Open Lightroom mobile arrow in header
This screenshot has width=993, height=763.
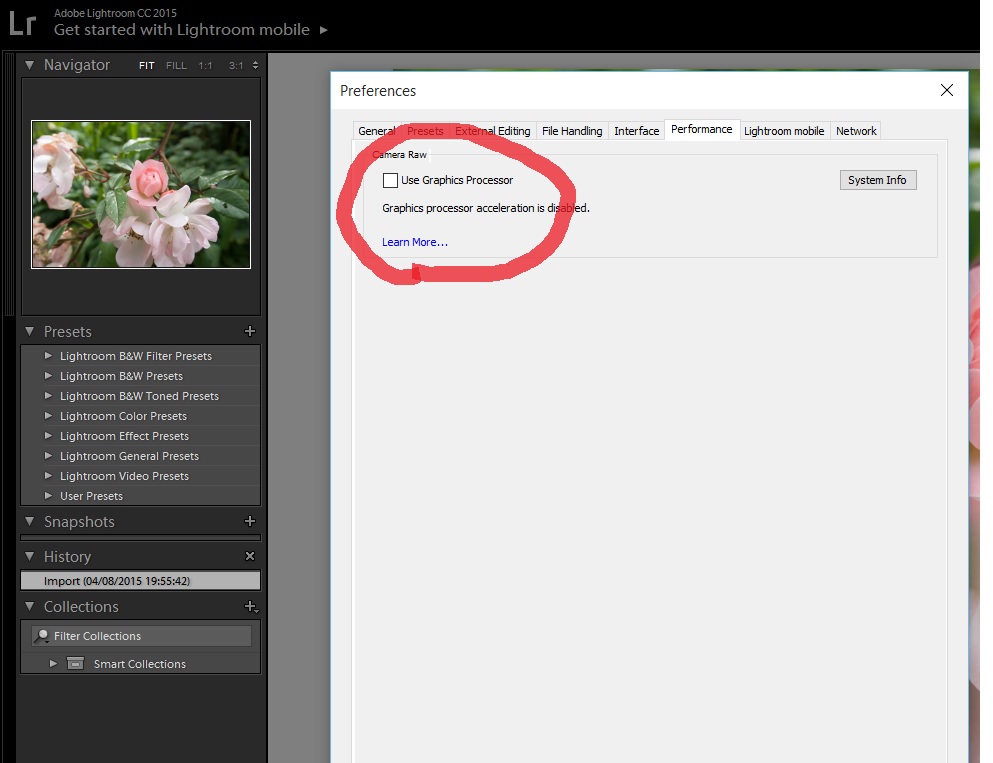coord(323,30)
